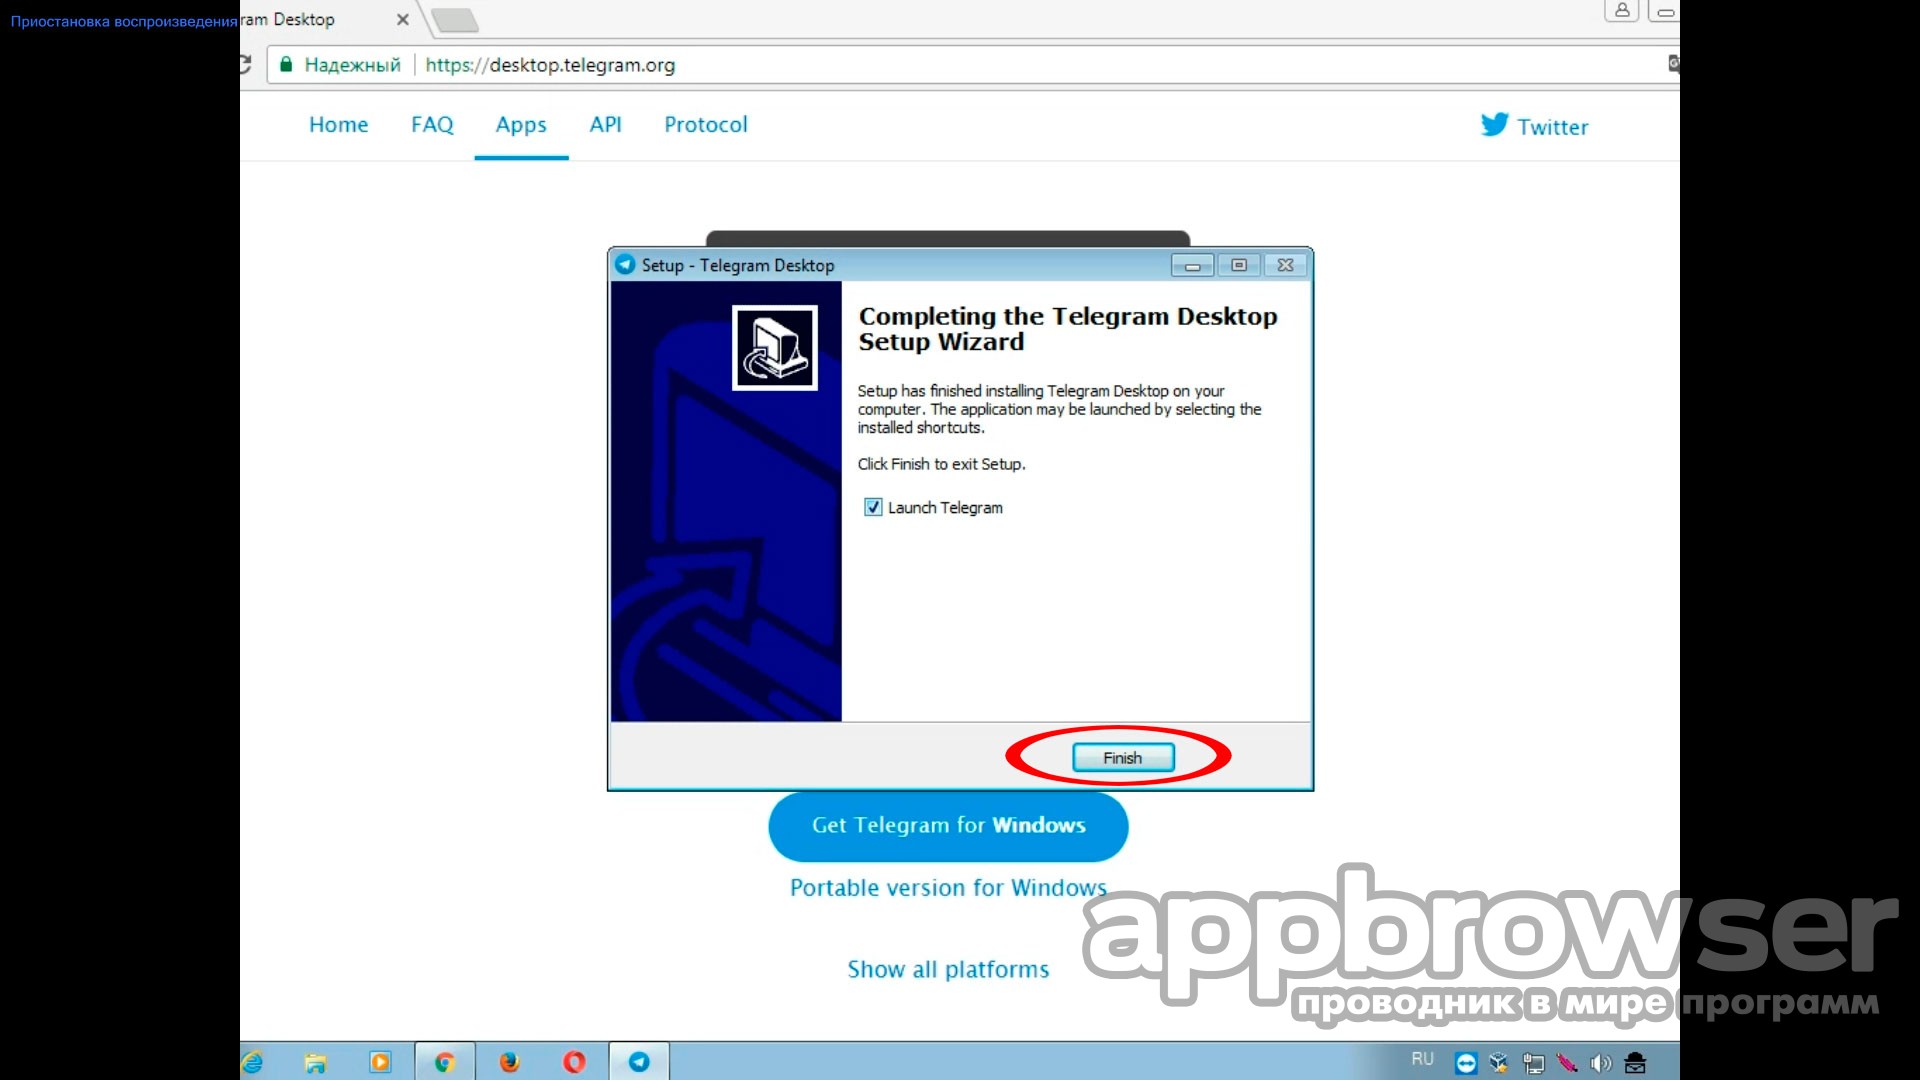Open the volume speaker tray icon
Viewport: 1920px width, 1080px height.
point(1601,1063)
